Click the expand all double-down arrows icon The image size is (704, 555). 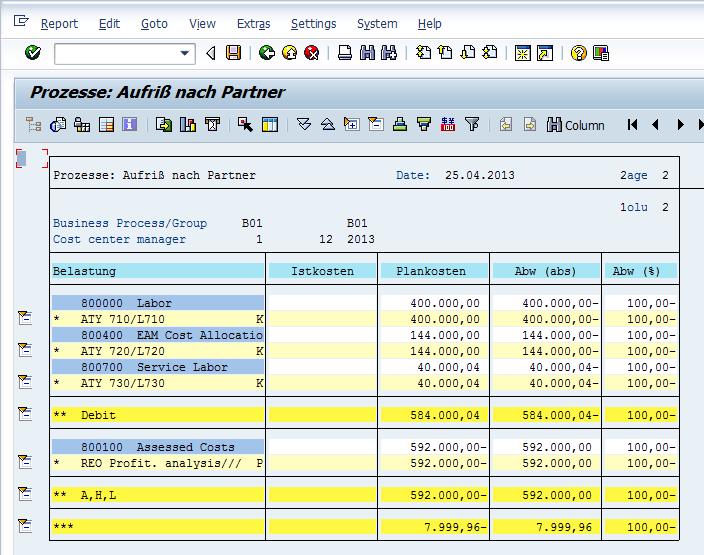click(304, 124)
